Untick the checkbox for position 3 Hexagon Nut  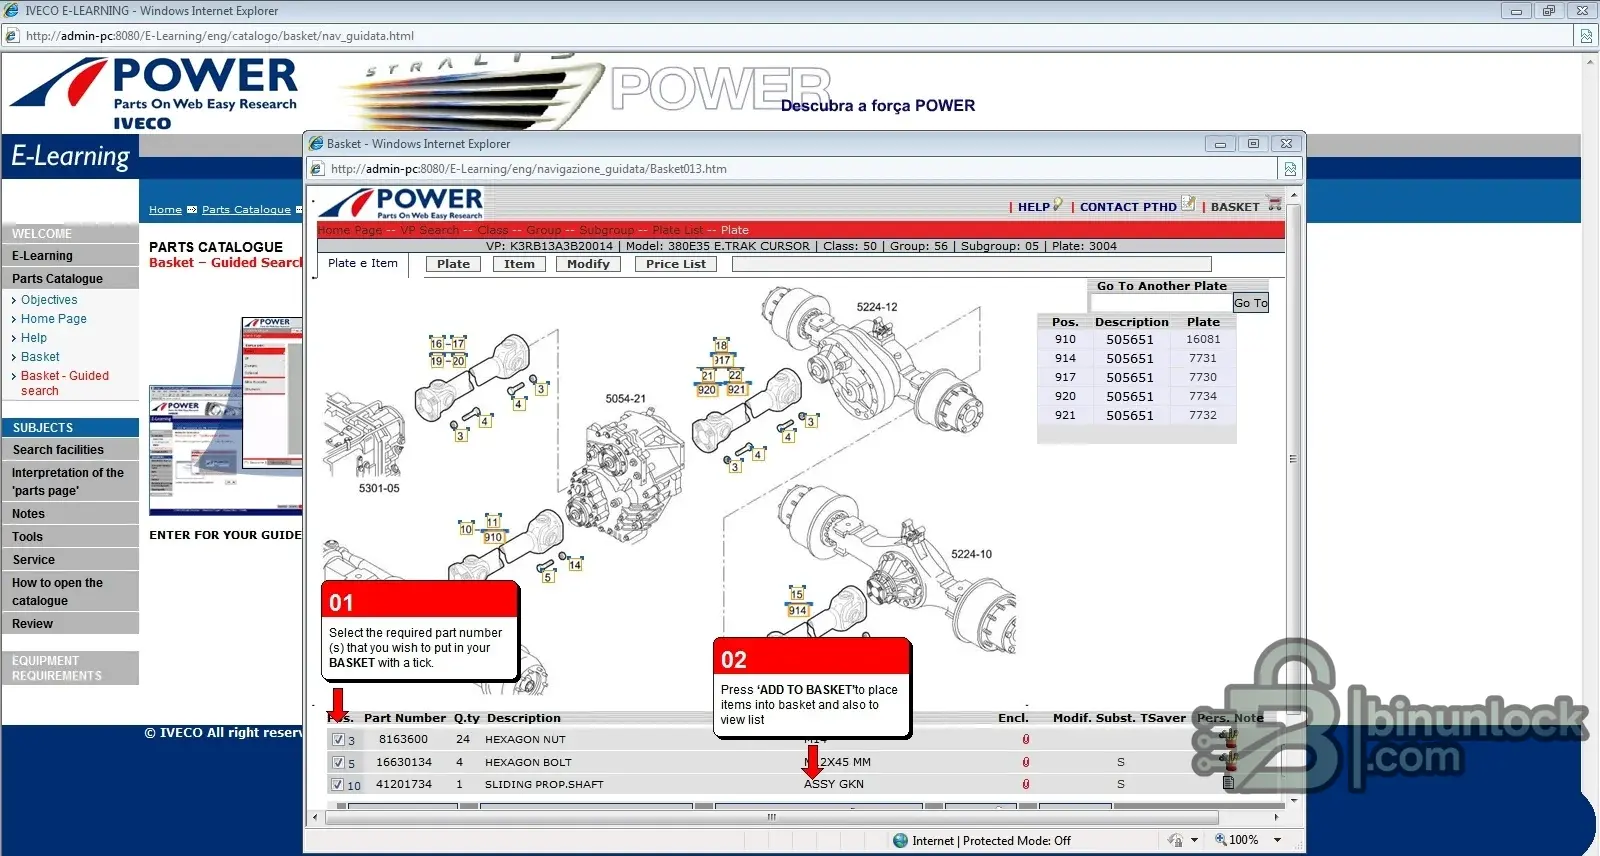point(338,740)
